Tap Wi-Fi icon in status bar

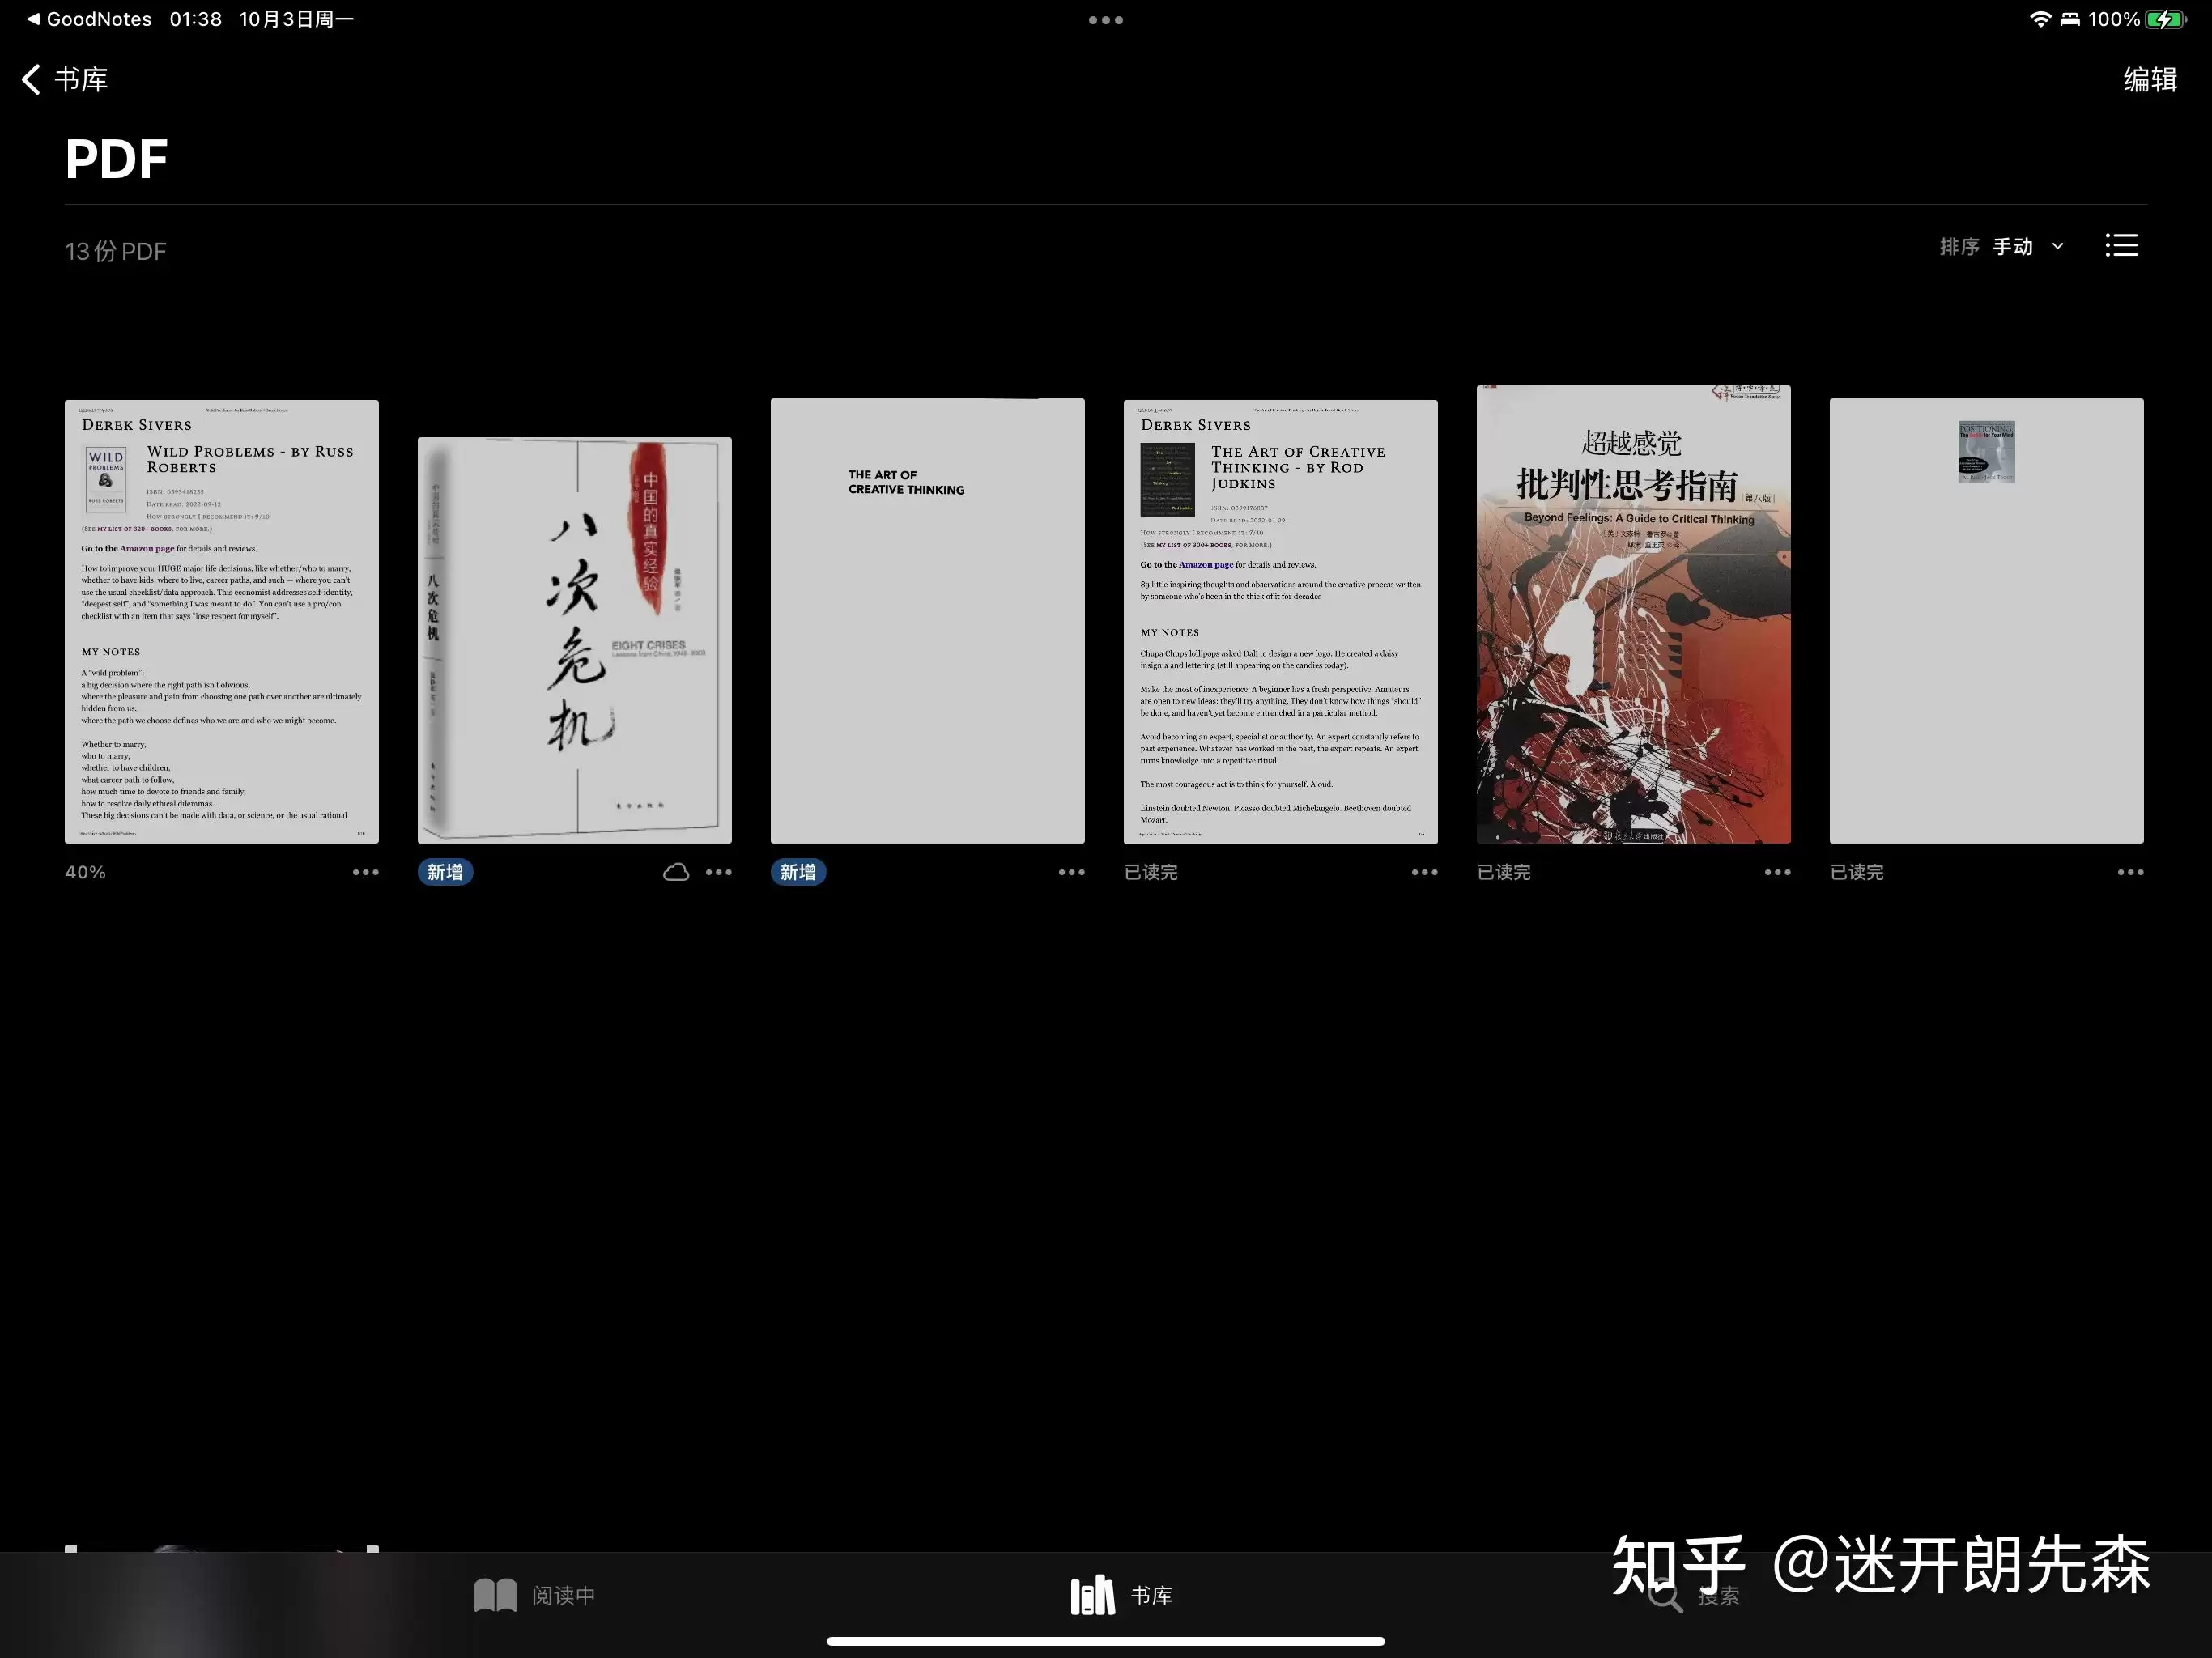click(2040, 19)
